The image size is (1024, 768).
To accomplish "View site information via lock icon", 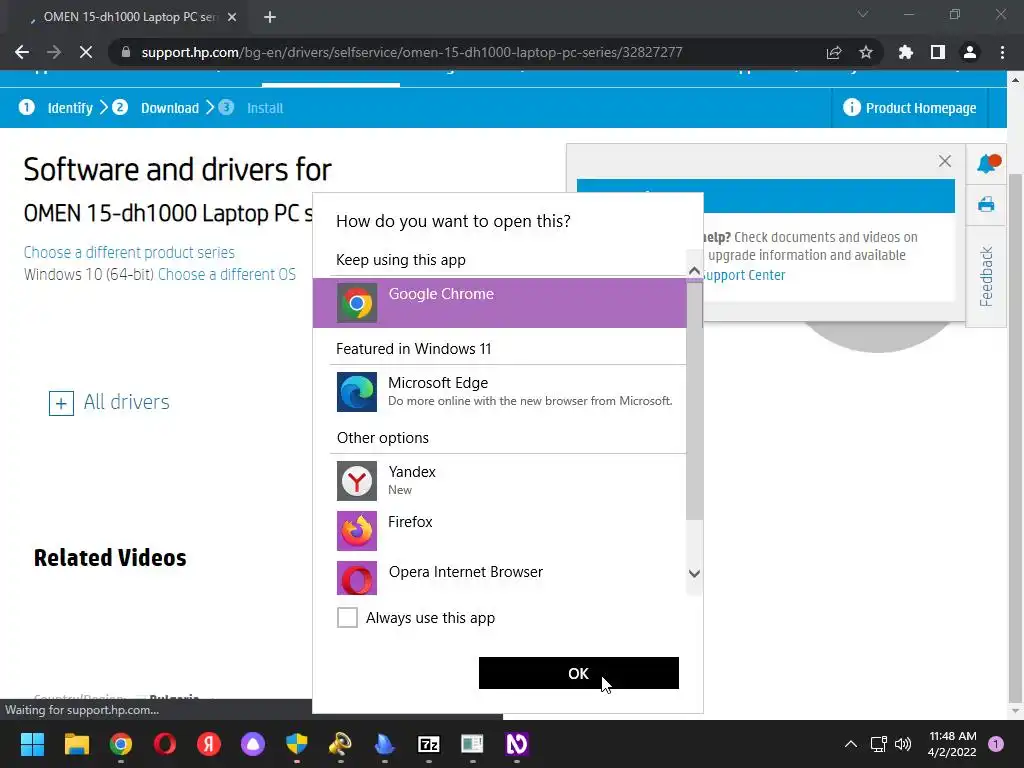I will click(x=126, y=52).
